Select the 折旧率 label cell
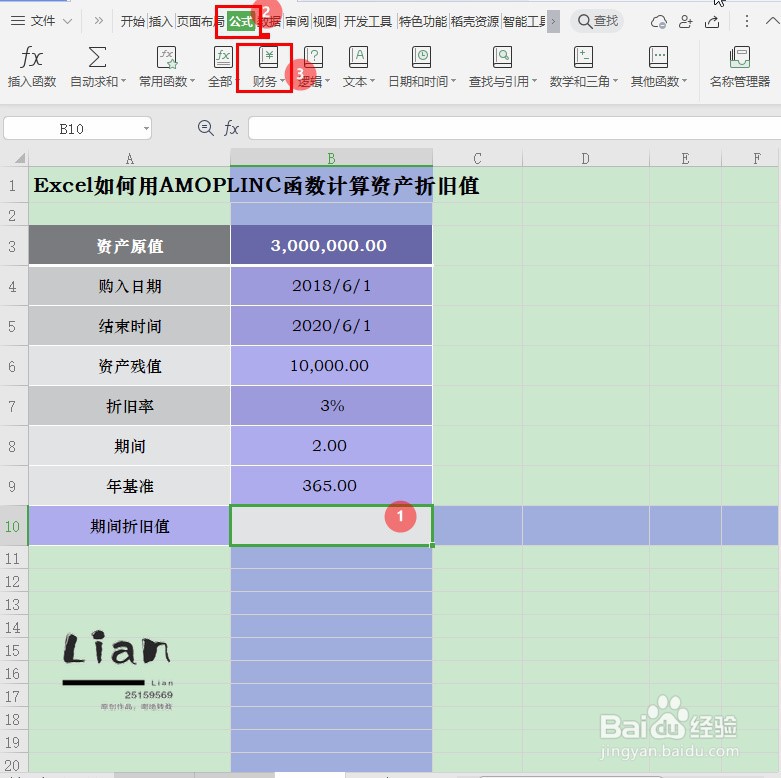This screenshot has width=781, height=778. click(130, 405)
